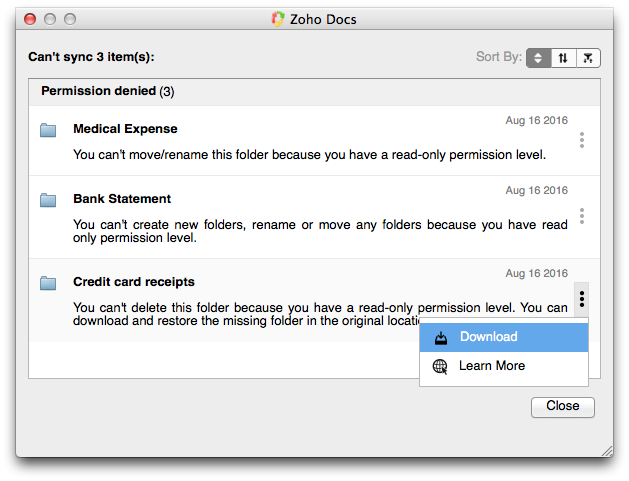Image resolution: width=629 pixels, height=481 pixels.
Task: Click the Credit card receipts folder icon
Action: (x=48, y=283)
